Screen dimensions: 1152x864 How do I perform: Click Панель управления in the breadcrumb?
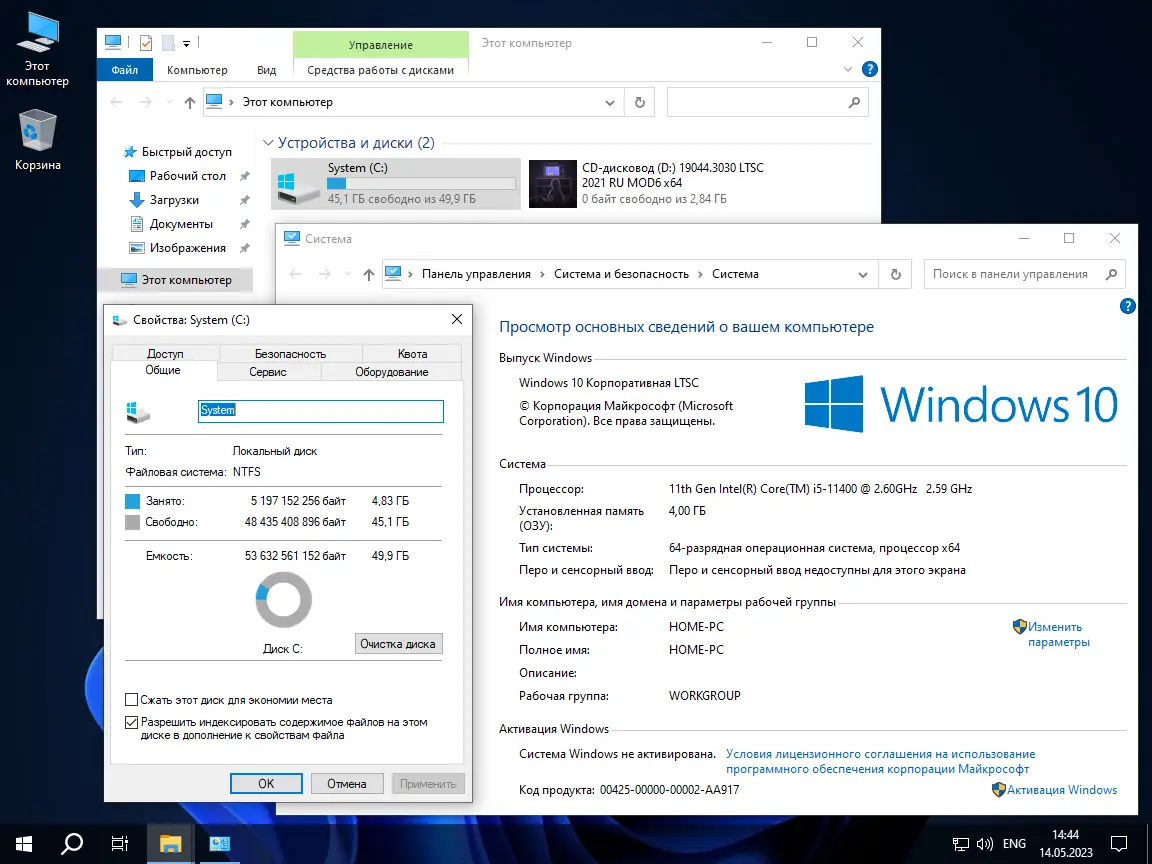[x=476, y=274]
